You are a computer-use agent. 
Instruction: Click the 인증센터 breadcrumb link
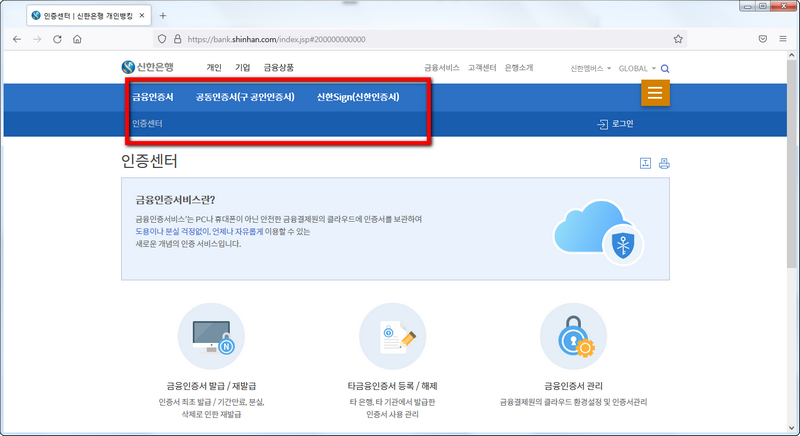(x=147, y=123)
